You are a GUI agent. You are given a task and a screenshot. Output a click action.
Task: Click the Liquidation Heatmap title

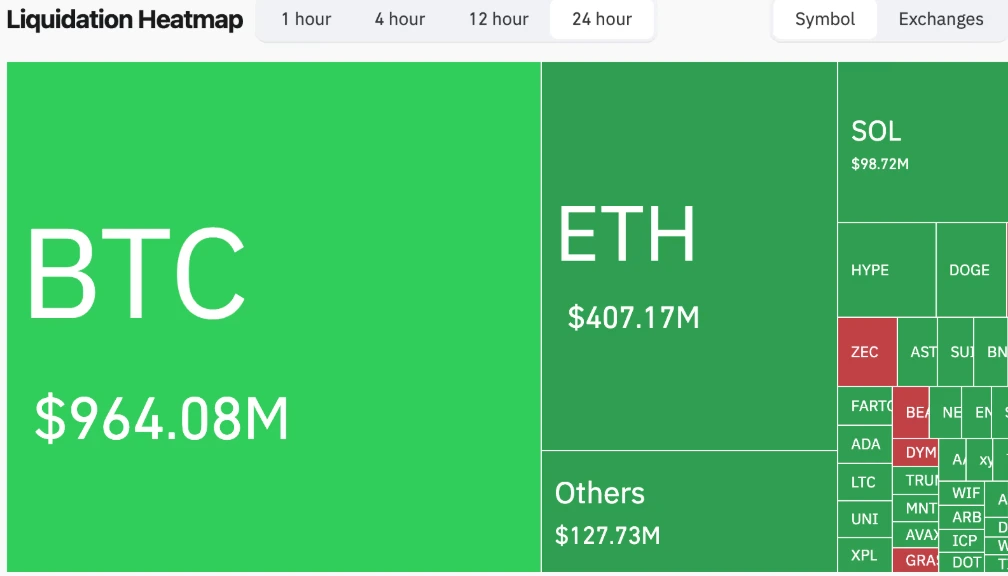(124, 18)
